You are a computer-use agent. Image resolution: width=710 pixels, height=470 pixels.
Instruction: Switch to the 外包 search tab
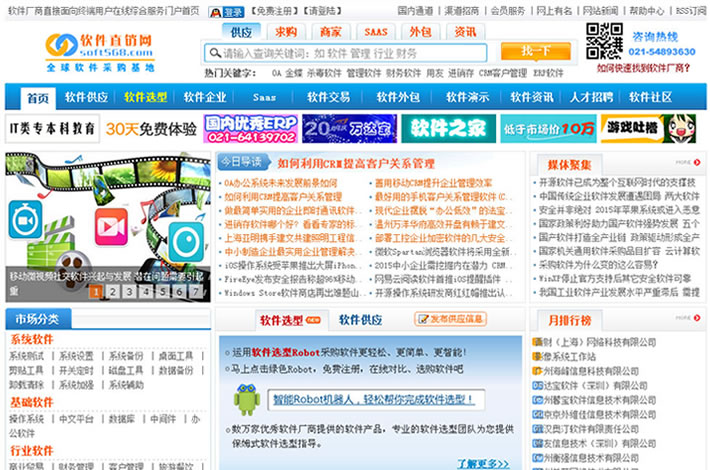420,32
